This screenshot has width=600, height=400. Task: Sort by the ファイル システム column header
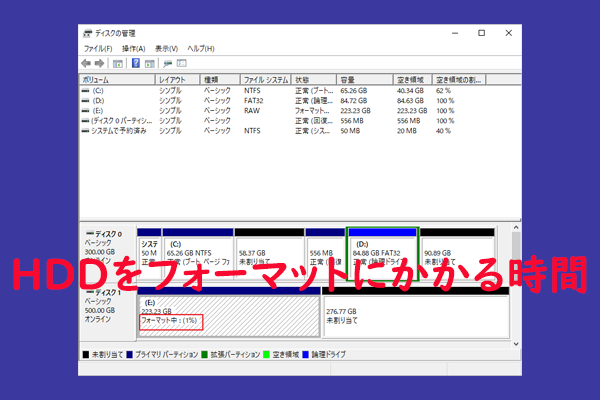(x=266, y=80)
